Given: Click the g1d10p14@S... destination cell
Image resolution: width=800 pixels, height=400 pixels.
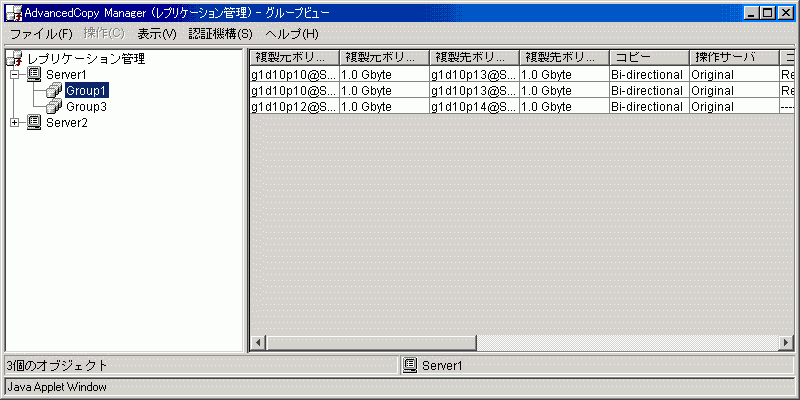Looking at the screenshot, I should [474, 107].
